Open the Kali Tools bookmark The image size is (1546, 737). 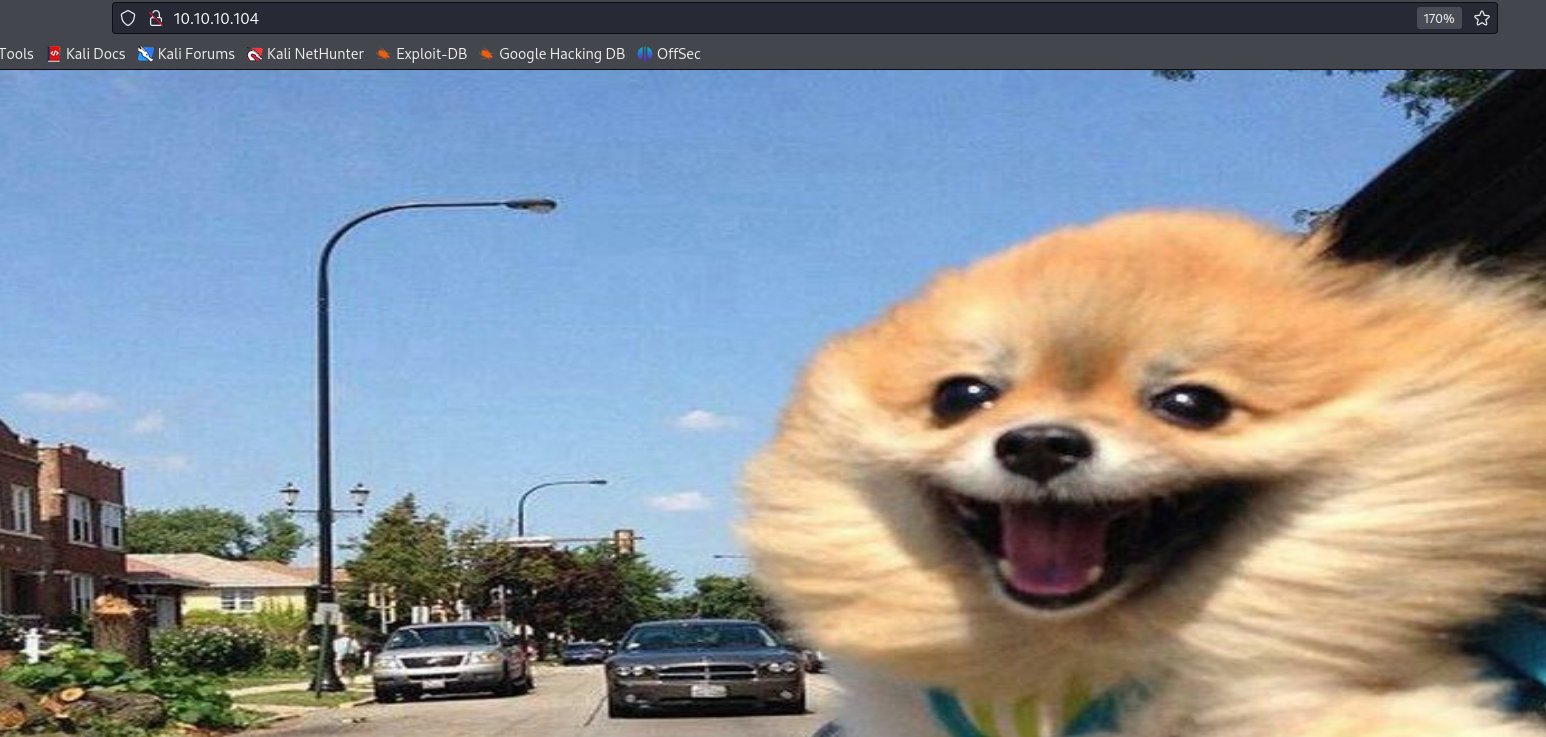tap(16, 54)
